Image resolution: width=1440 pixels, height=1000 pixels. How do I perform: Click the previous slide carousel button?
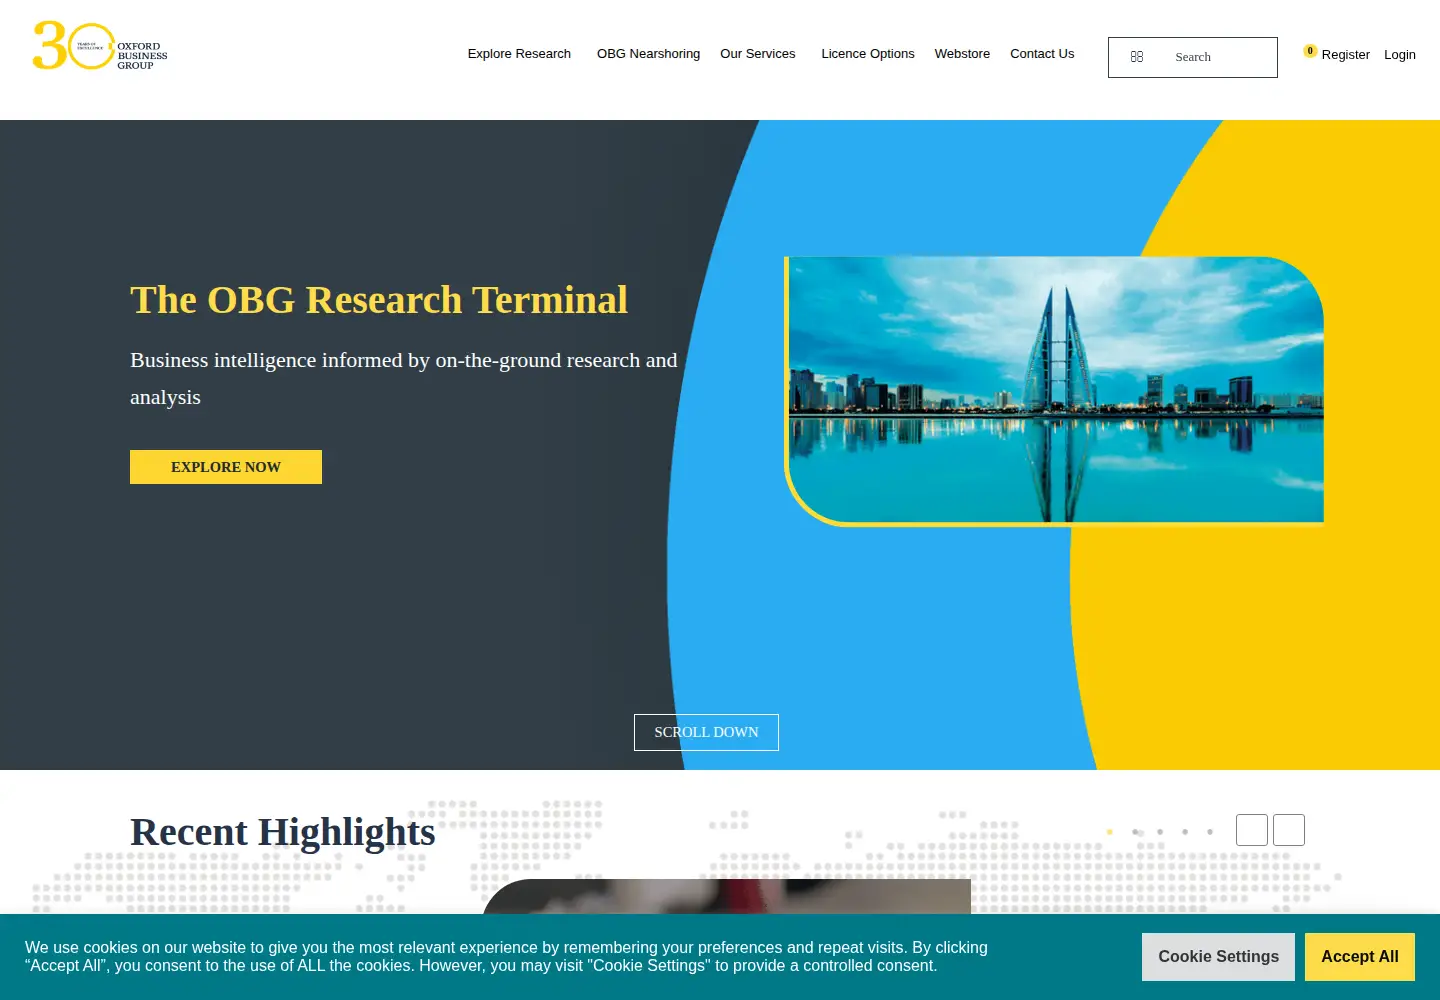[x=1252, y=830]
